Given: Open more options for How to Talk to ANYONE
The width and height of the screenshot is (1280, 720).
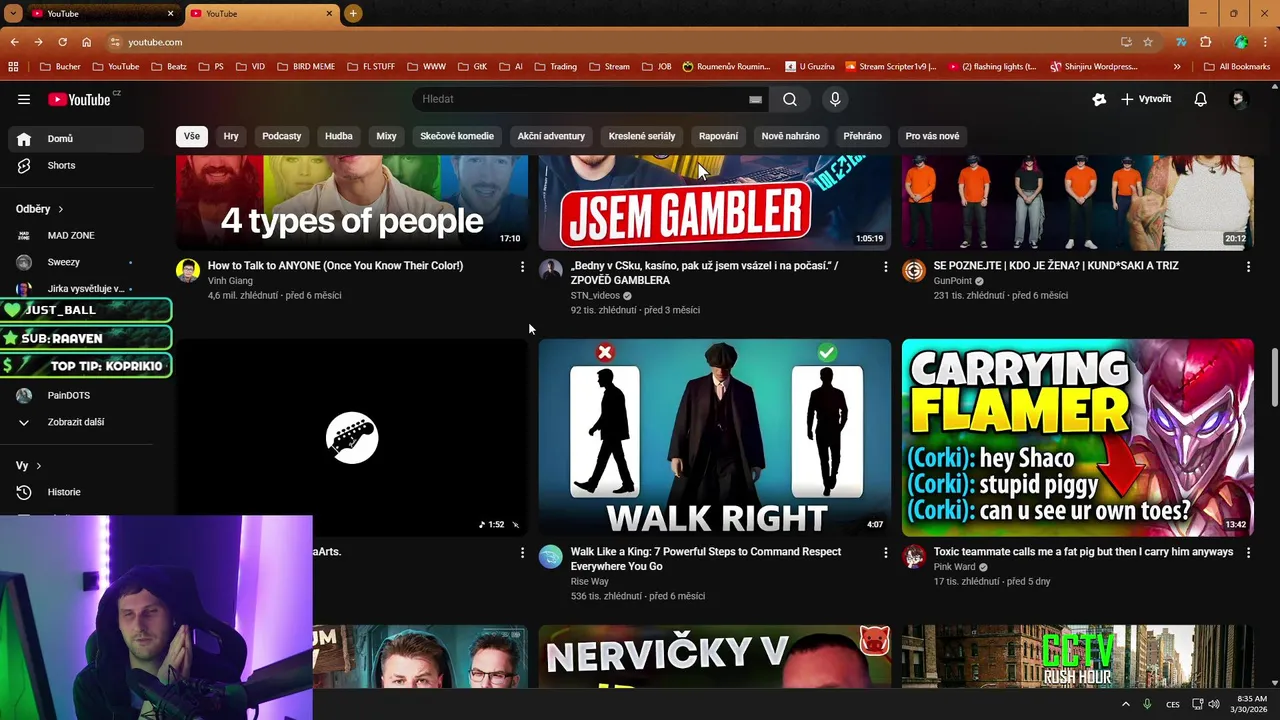Looking at the screenshot, I should [x=521, y=266].
